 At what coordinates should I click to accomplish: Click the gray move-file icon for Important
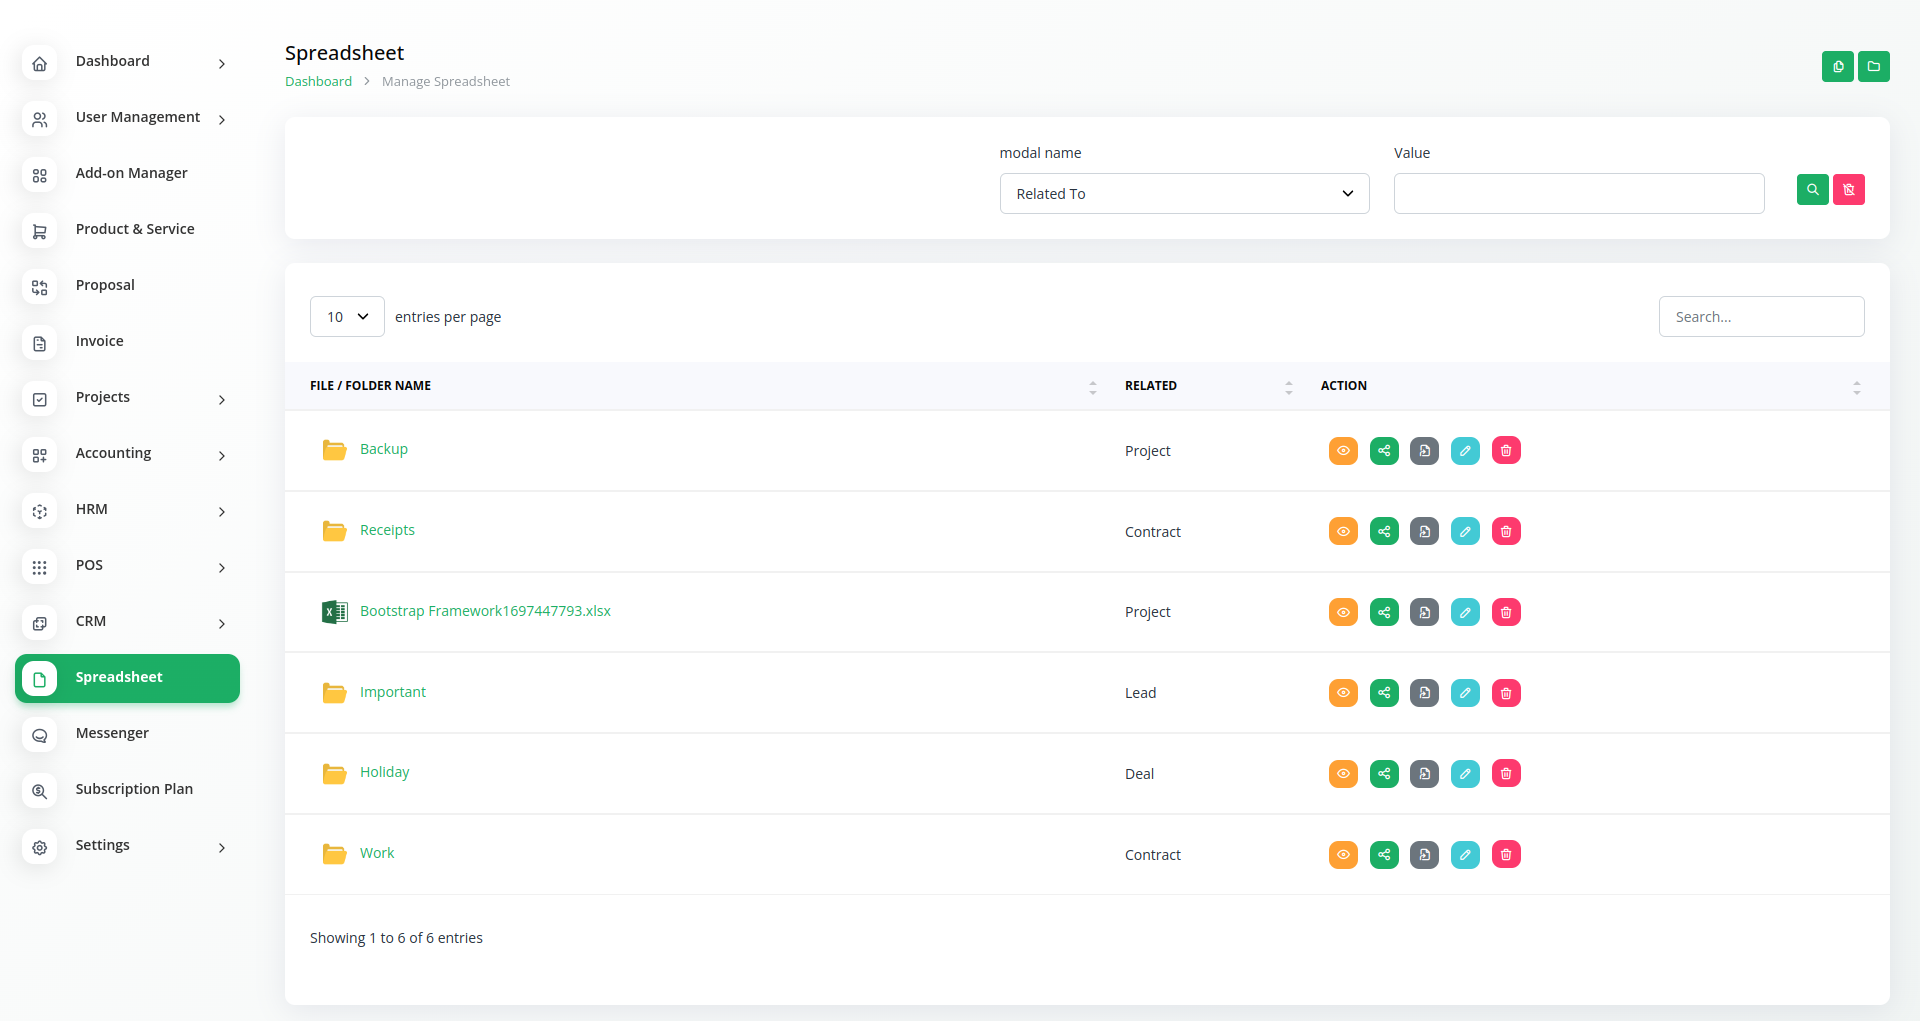[1424, 693]
